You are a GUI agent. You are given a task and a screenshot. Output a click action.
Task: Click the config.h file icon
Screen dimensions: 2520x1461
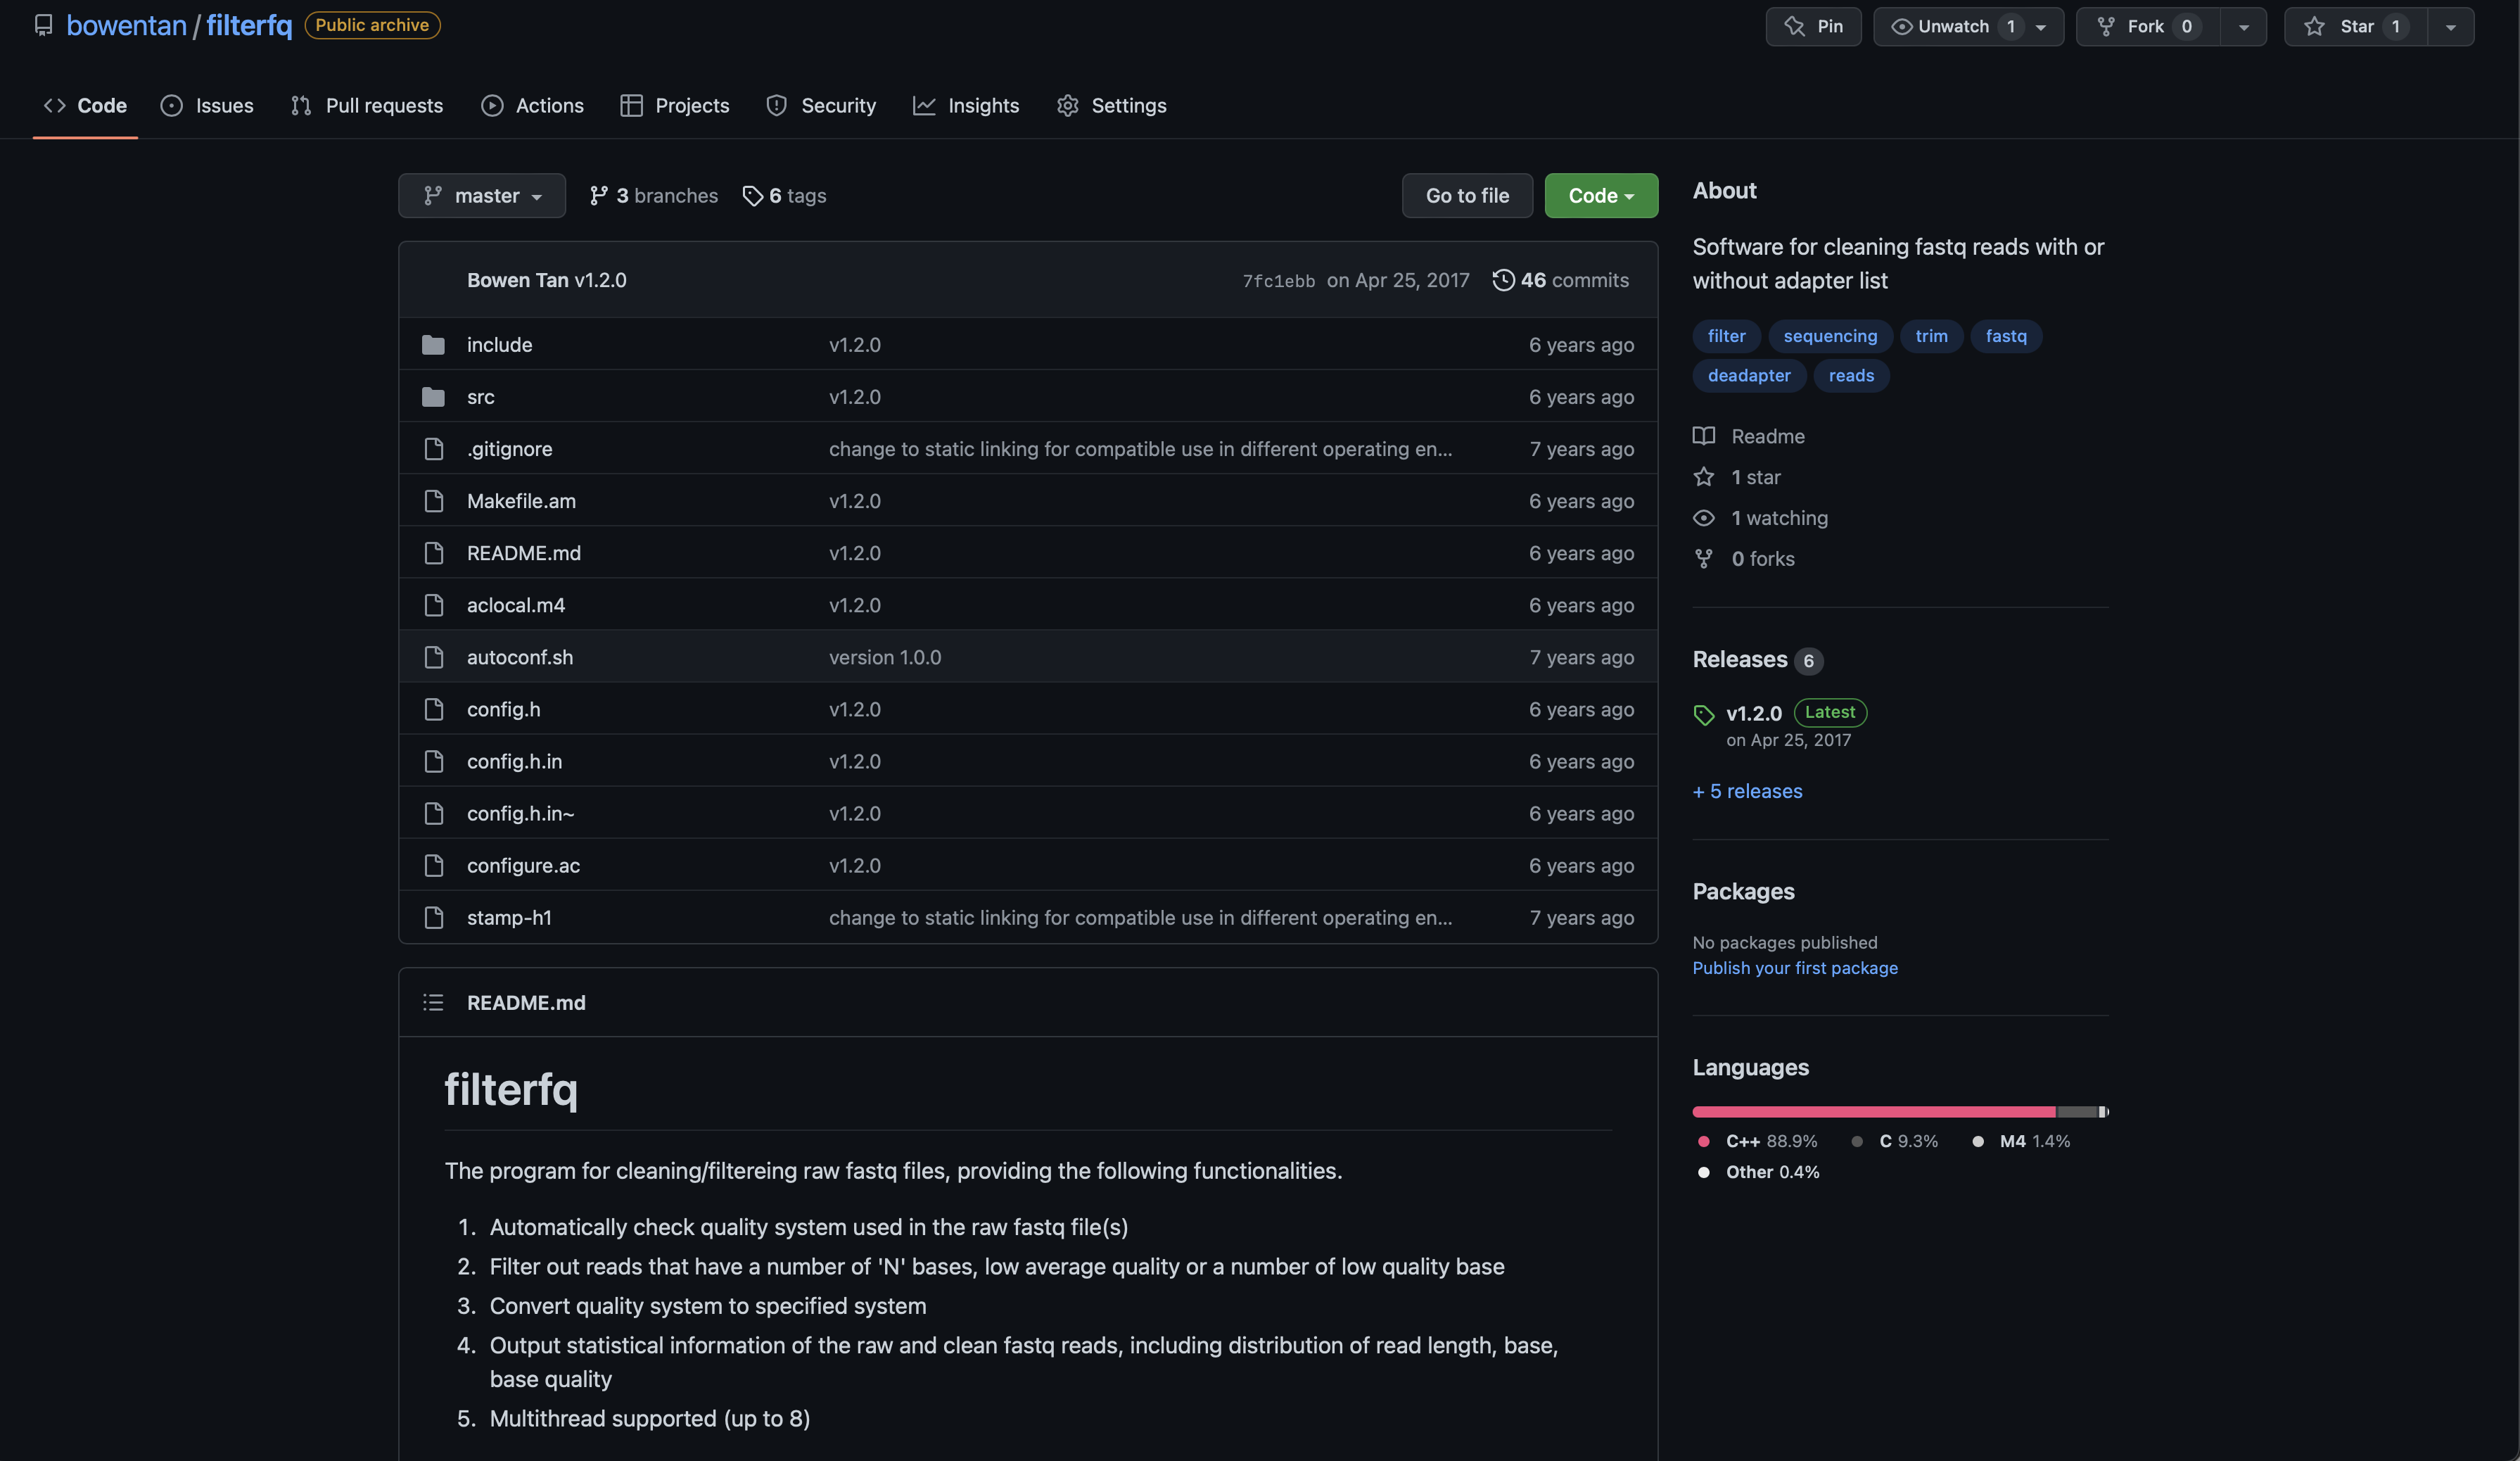click(433, 709)
